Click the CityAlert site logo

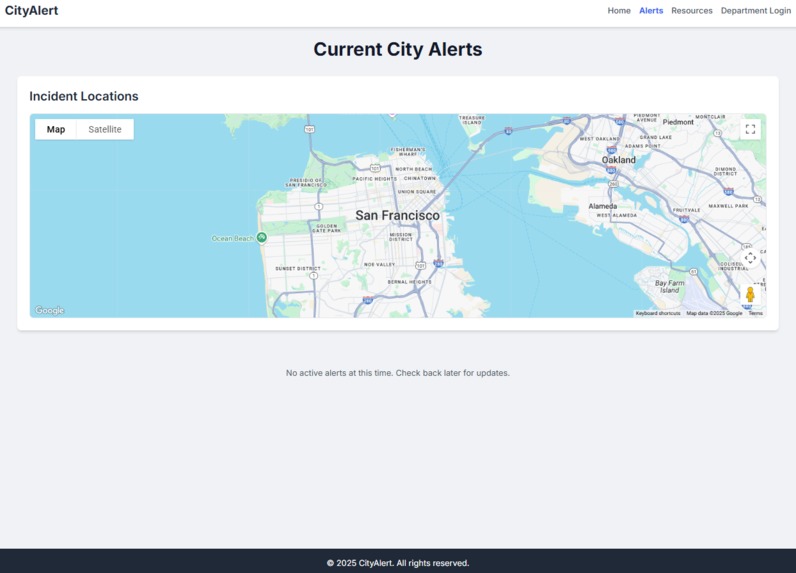pyautogui.click(x=31, y=11)
